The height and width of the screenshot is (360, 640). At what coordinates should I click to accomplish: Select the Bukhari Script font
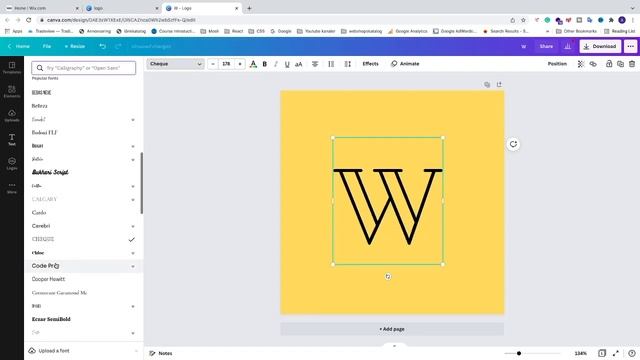pyautogui.click(x=50, y=172)
